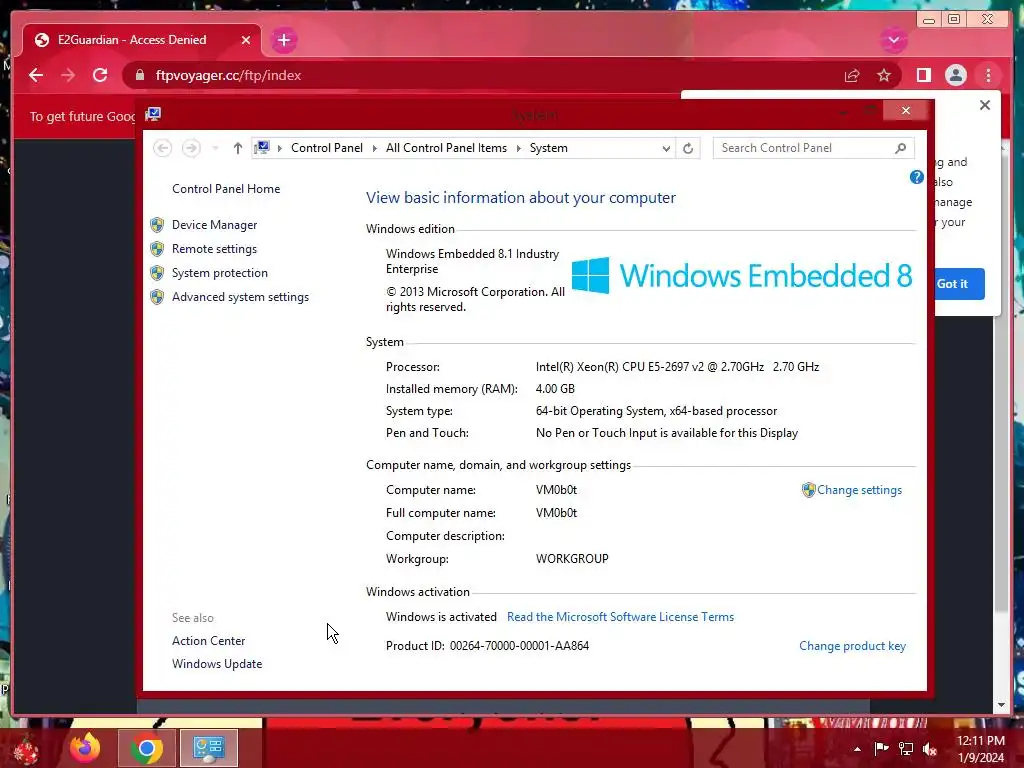Viewport: 1024px width, 768px height.
Task: Expand breadcrumb arrow before Control Panel
Action: click(280, 148)
